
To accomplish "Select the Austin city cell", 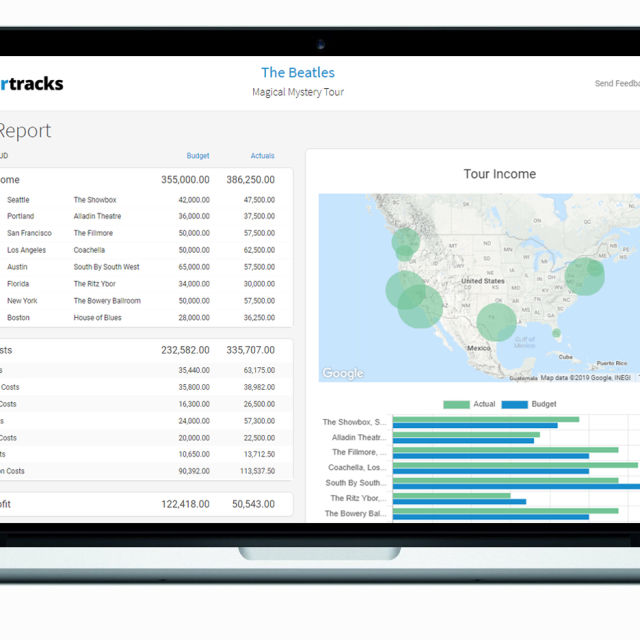I will point(17,267).
